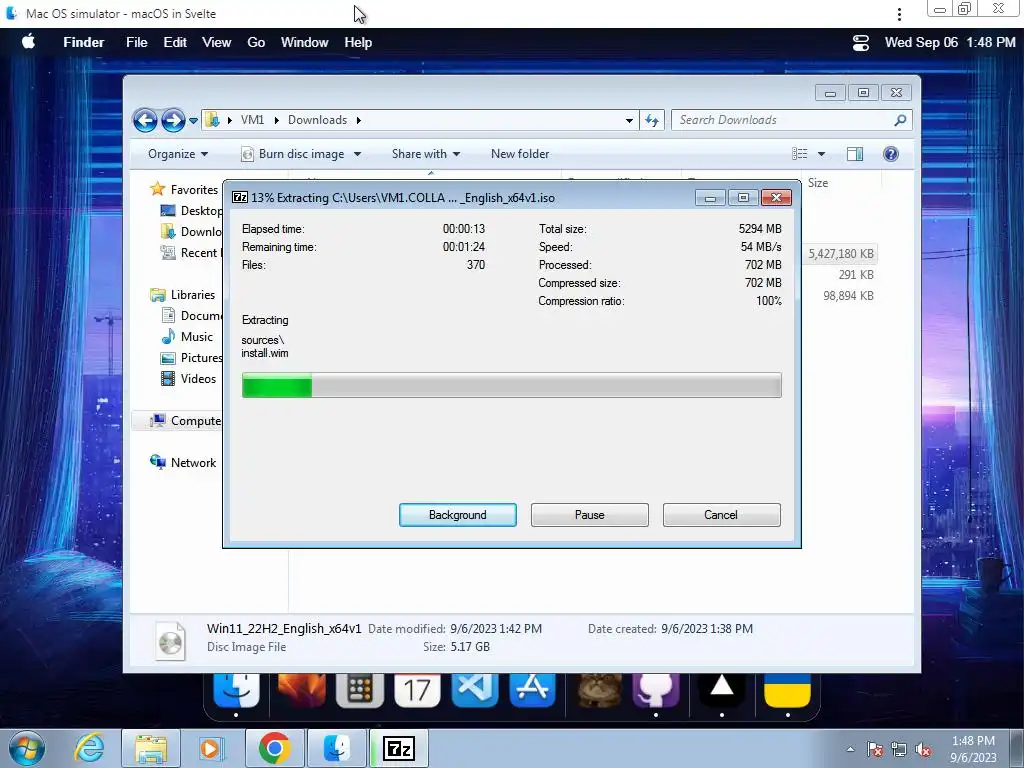Open the Edit menu in macOS bar
Screen dimensions: 1024x768
175,42
